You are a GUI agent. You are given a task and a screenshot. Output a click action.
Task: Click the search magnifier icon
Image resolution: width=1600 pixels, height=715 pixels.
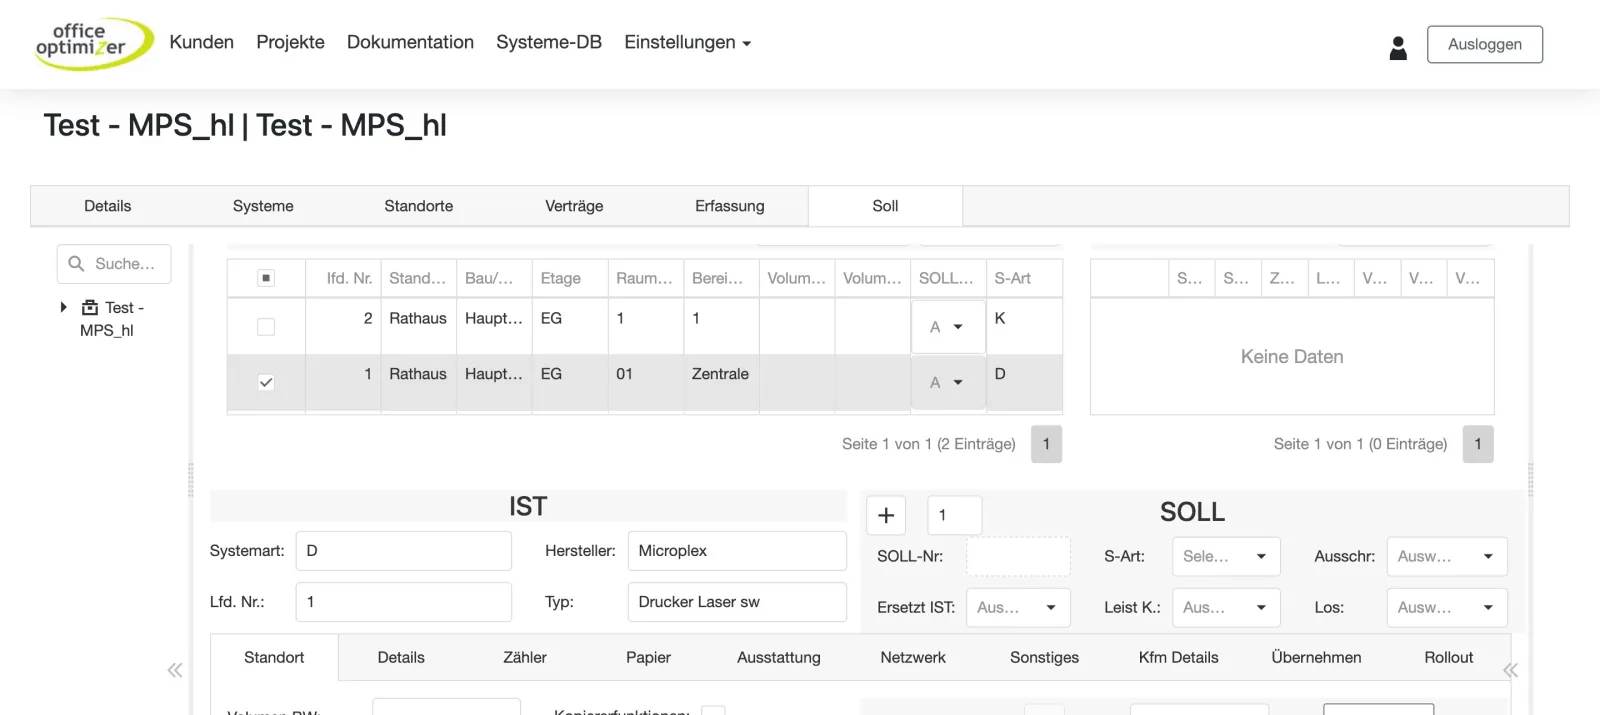click(76, 264)
